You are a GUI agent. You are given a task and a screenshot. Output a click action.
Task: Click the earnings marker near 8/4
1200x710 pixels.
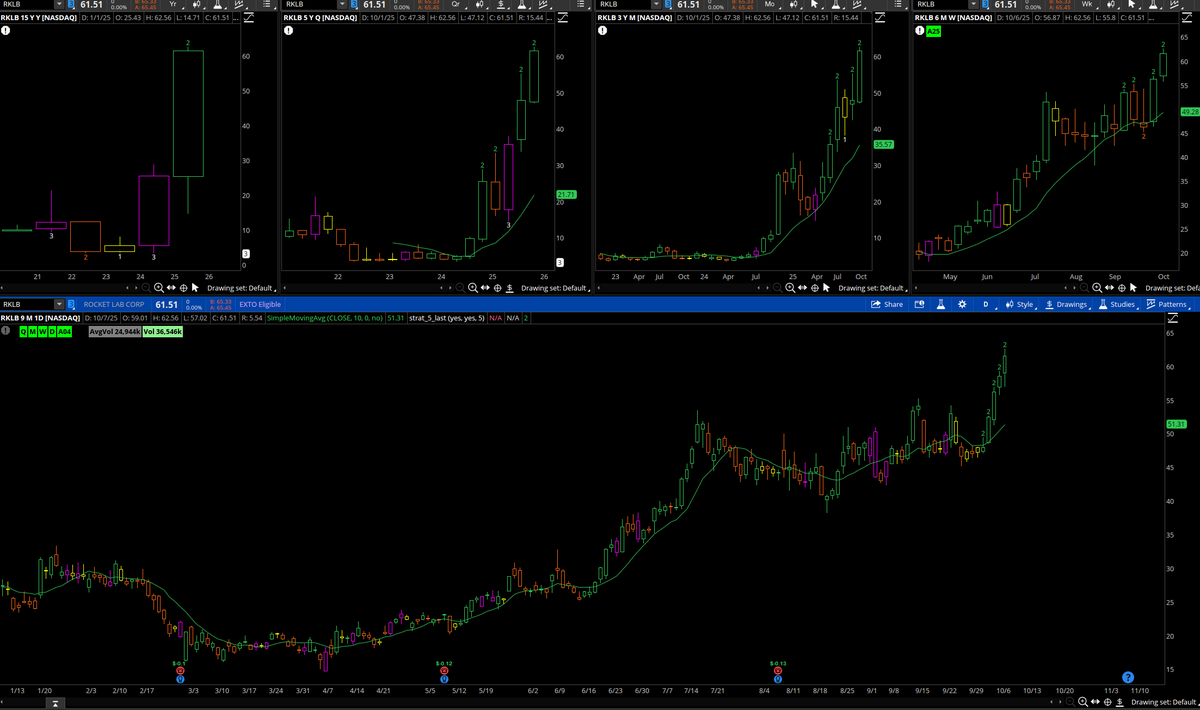(777, 671)
